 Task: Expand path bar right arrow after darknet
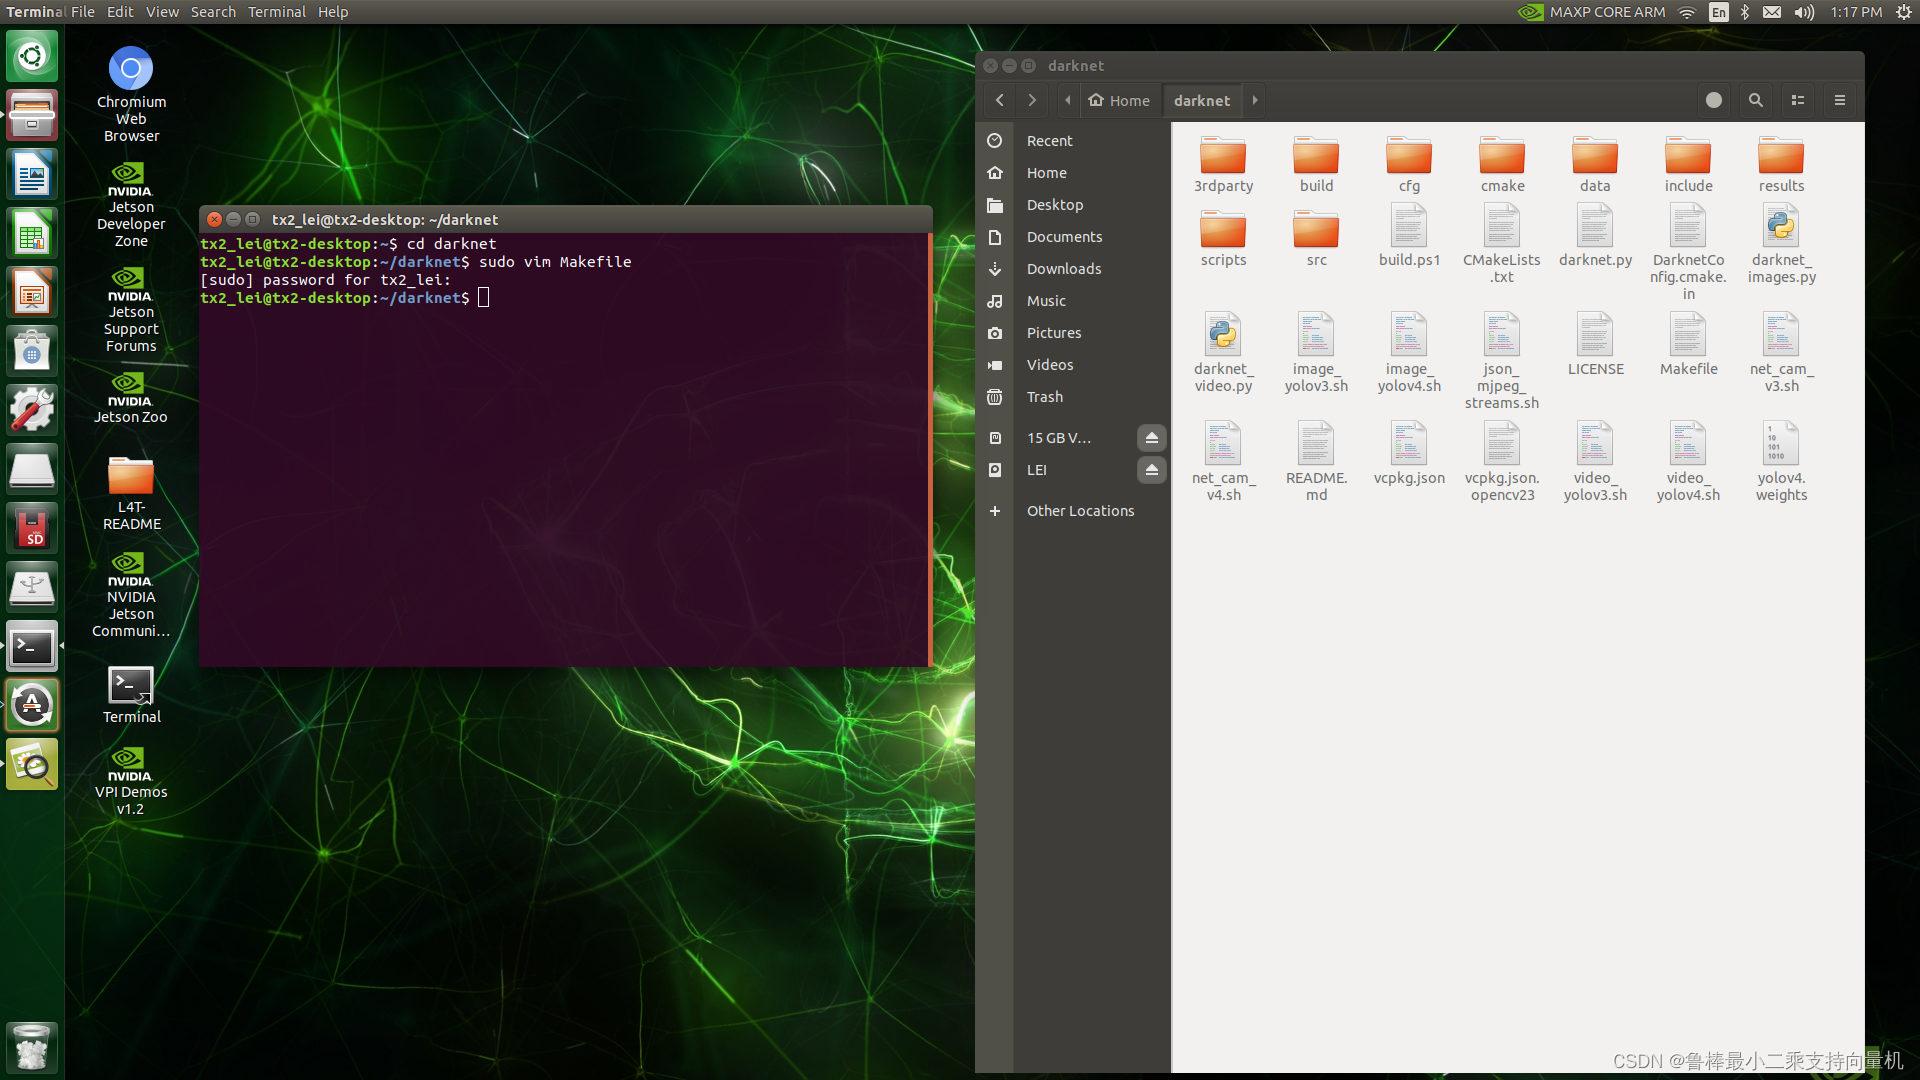click(1255, 100)
